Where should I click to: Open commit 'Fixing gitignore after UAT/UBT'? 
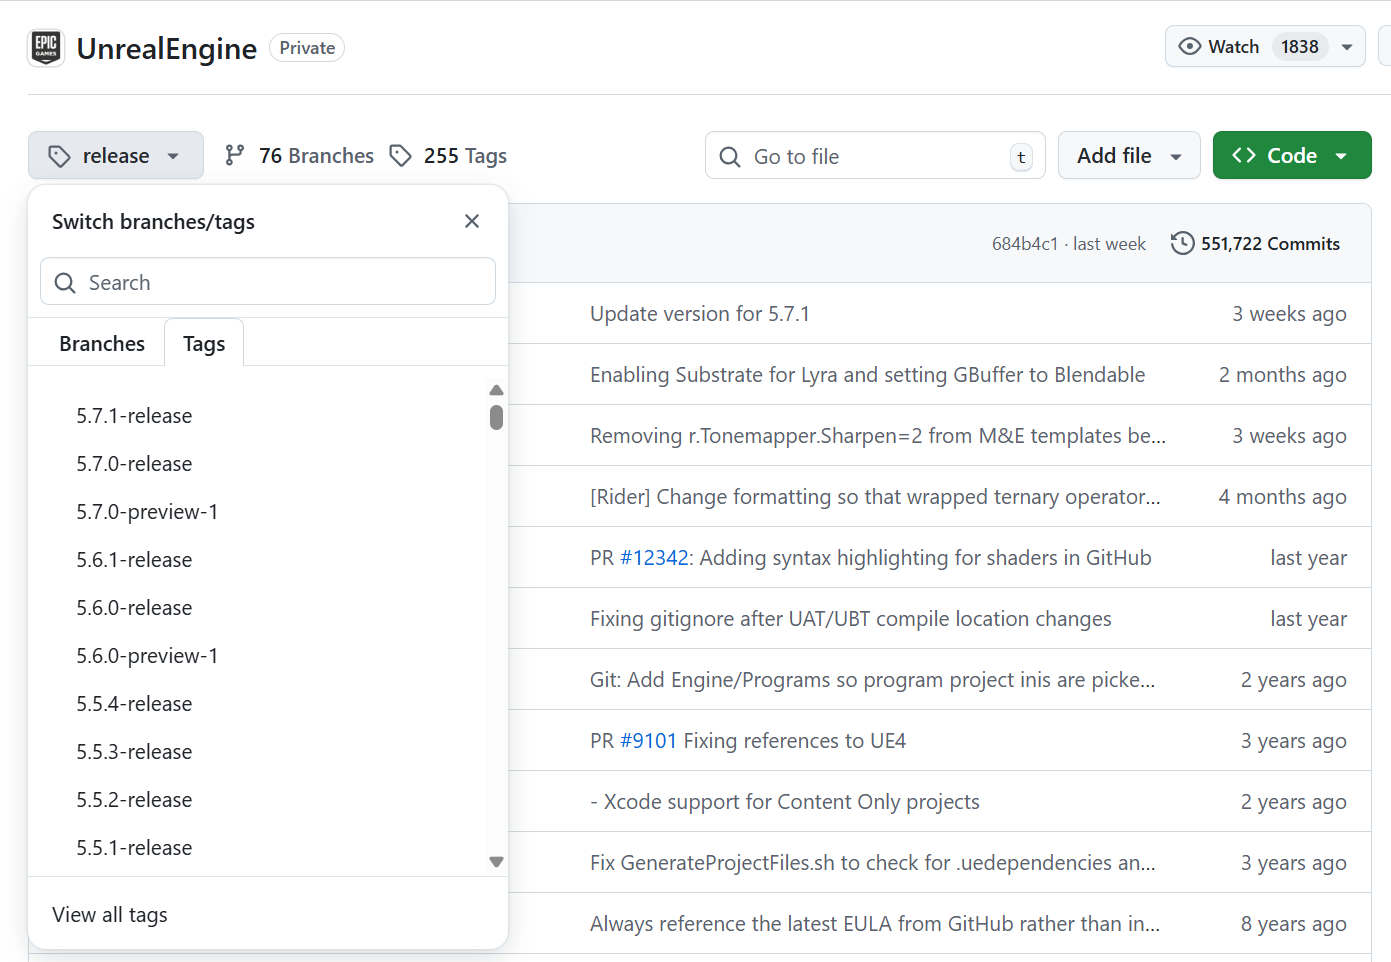point(851,619)
